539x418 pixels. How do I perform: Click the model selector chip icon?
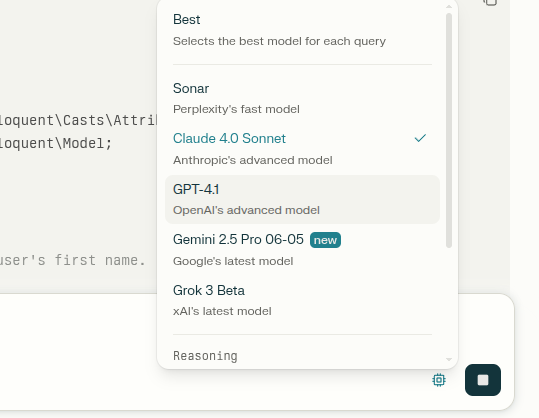(439, 380)
